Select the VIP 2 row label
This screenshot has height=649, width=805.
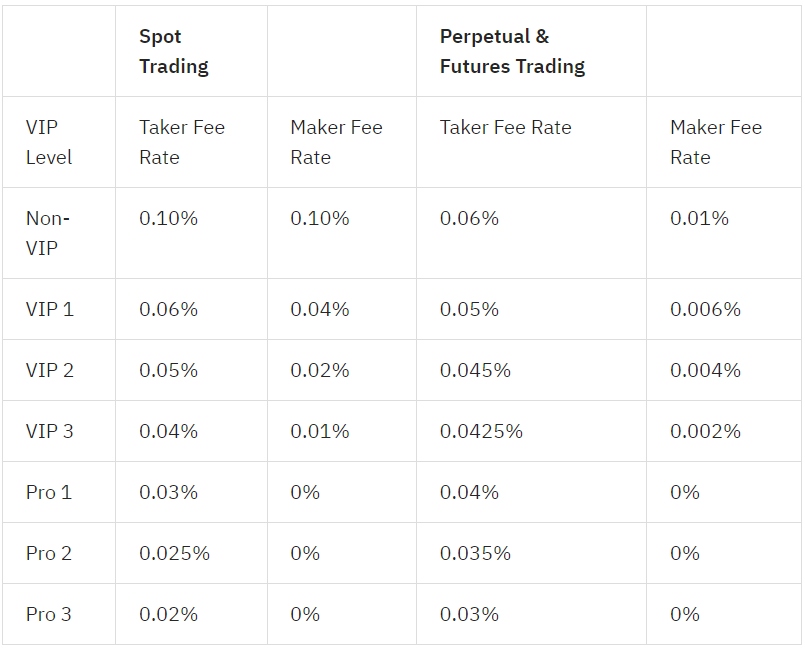coord(50,370)
